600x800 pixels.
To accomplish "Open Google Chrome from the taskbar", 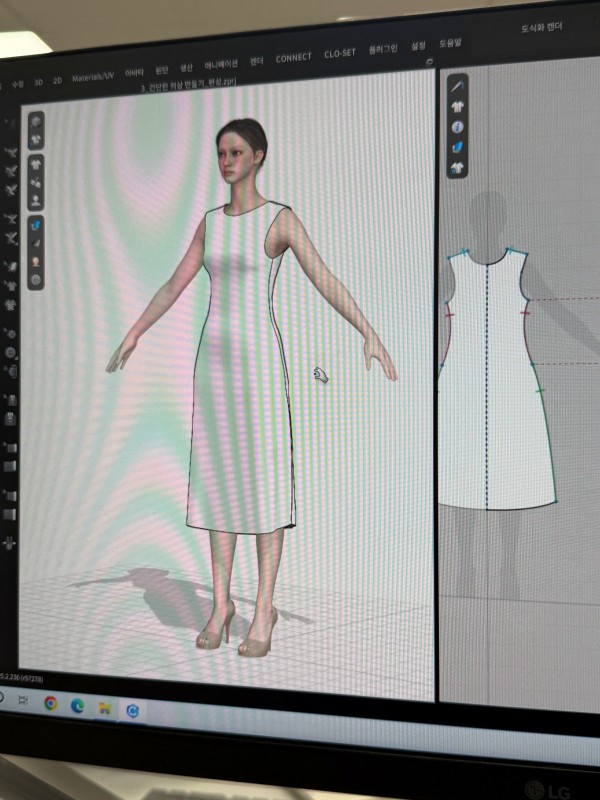I will 50,703.
